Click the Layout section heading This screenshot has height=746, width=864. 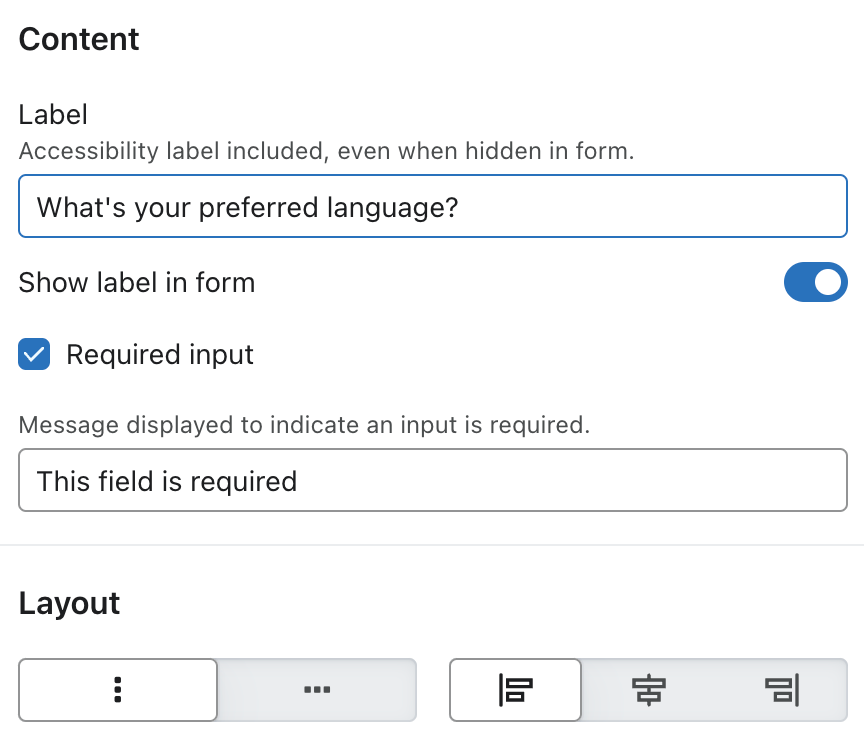(69, 603)
